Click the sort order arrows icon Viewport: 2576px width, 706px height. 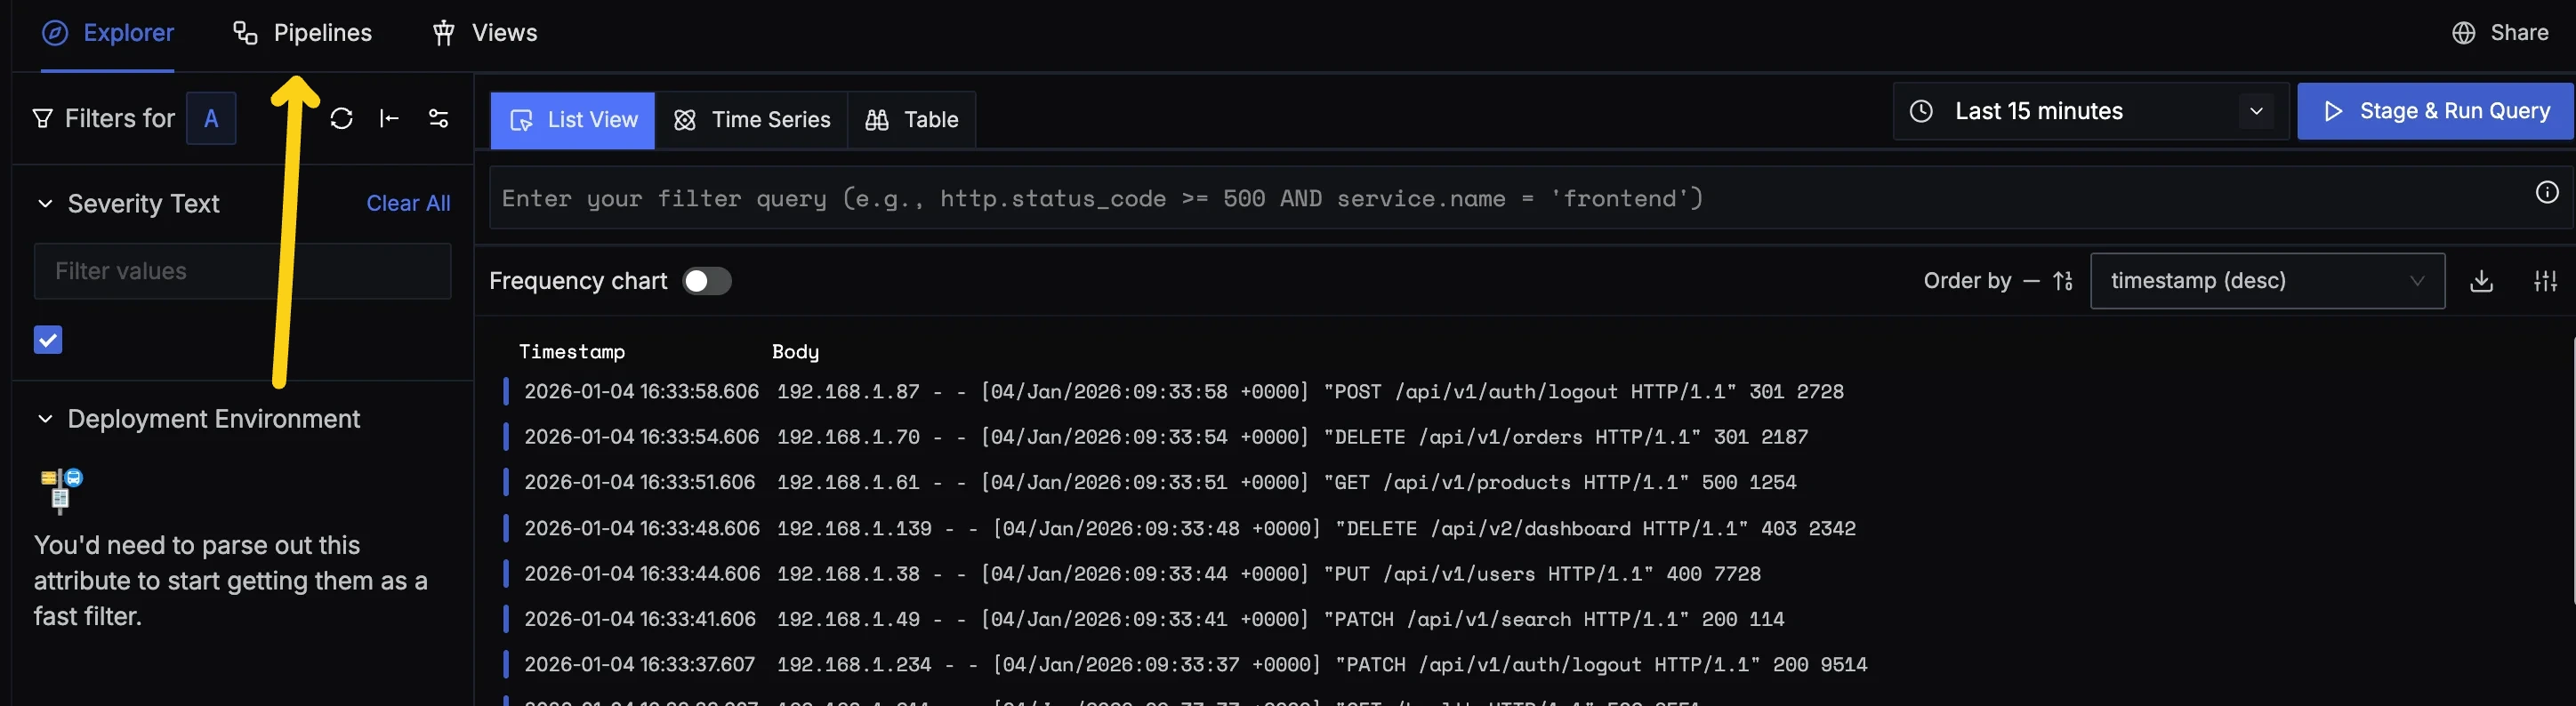point(2063,281)
